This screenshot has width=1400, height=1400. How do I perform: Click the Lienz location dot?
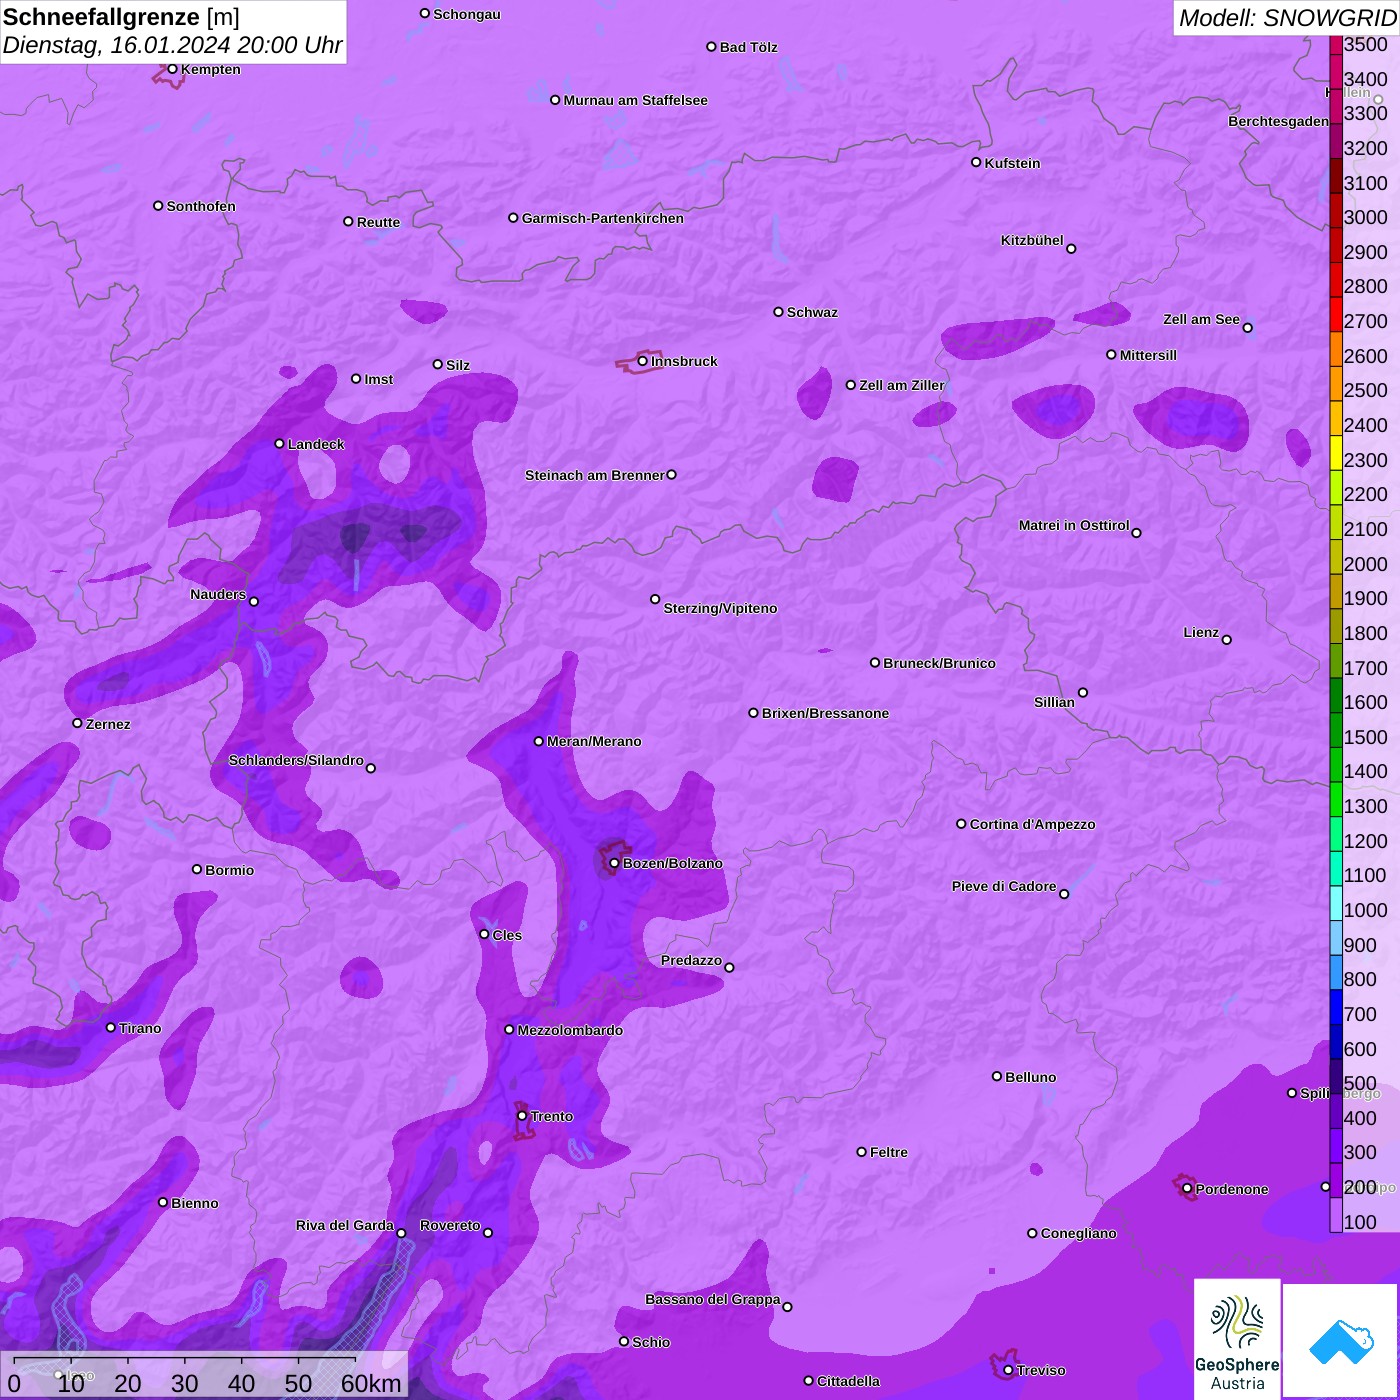(1227, 640)
